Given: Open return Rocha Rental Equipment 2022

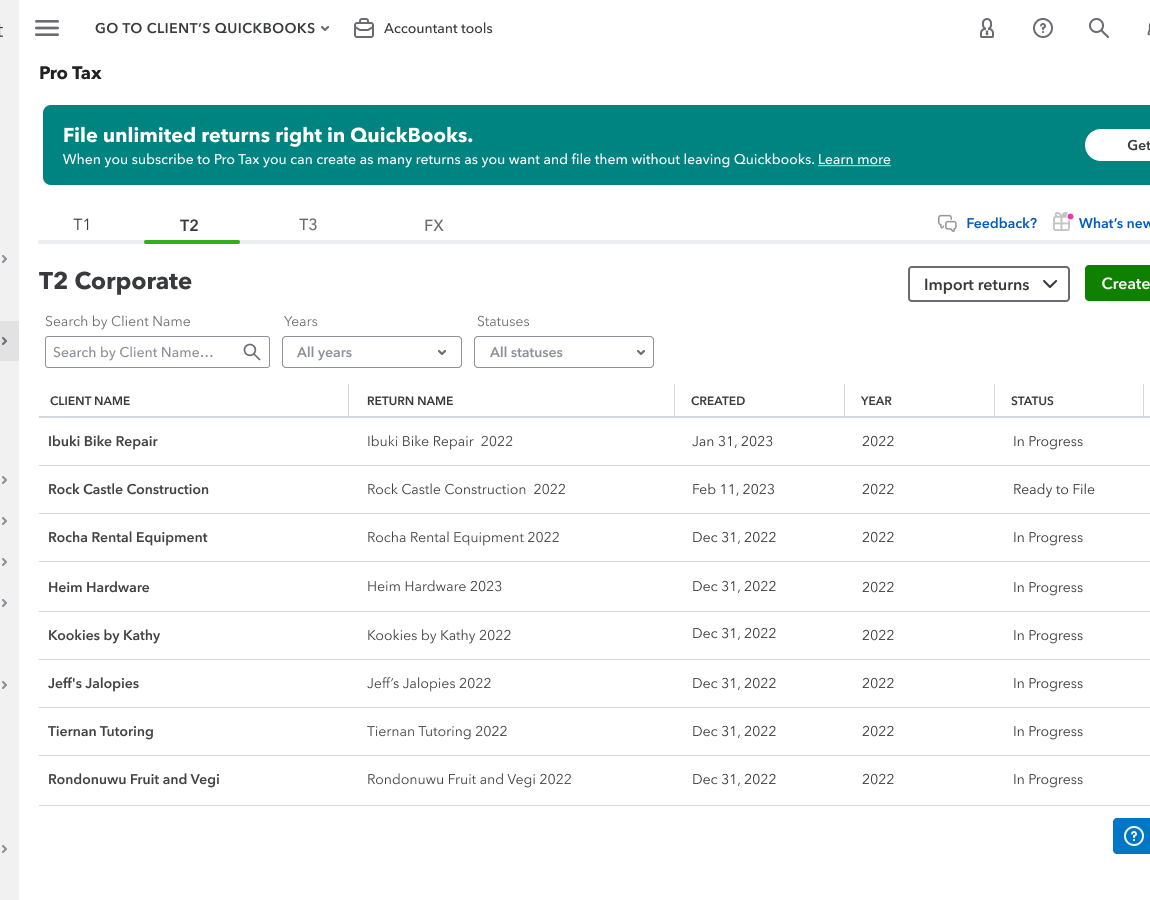Looking at the screenshot, I should [463, 538].
